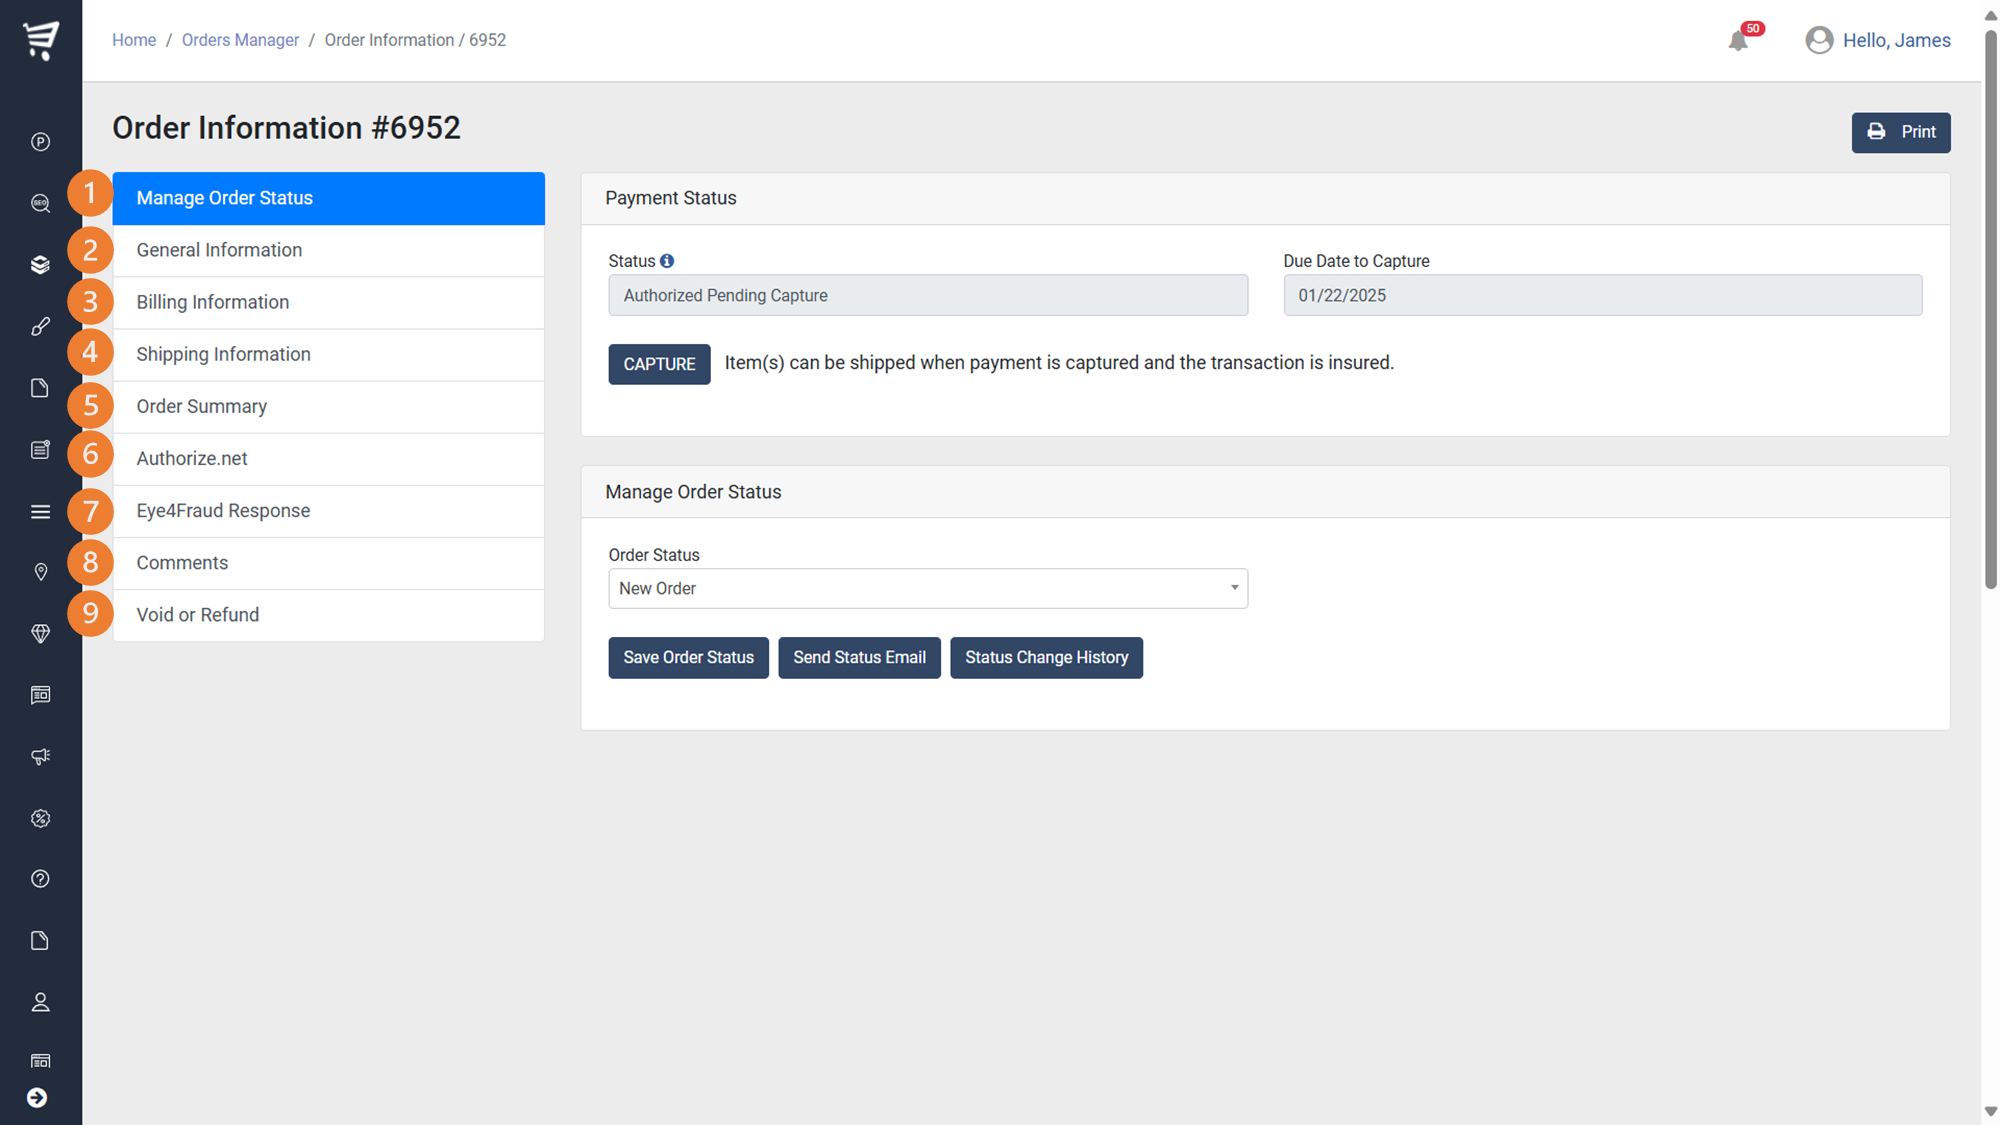Click the shopping cart logo icon

(41, 40)
